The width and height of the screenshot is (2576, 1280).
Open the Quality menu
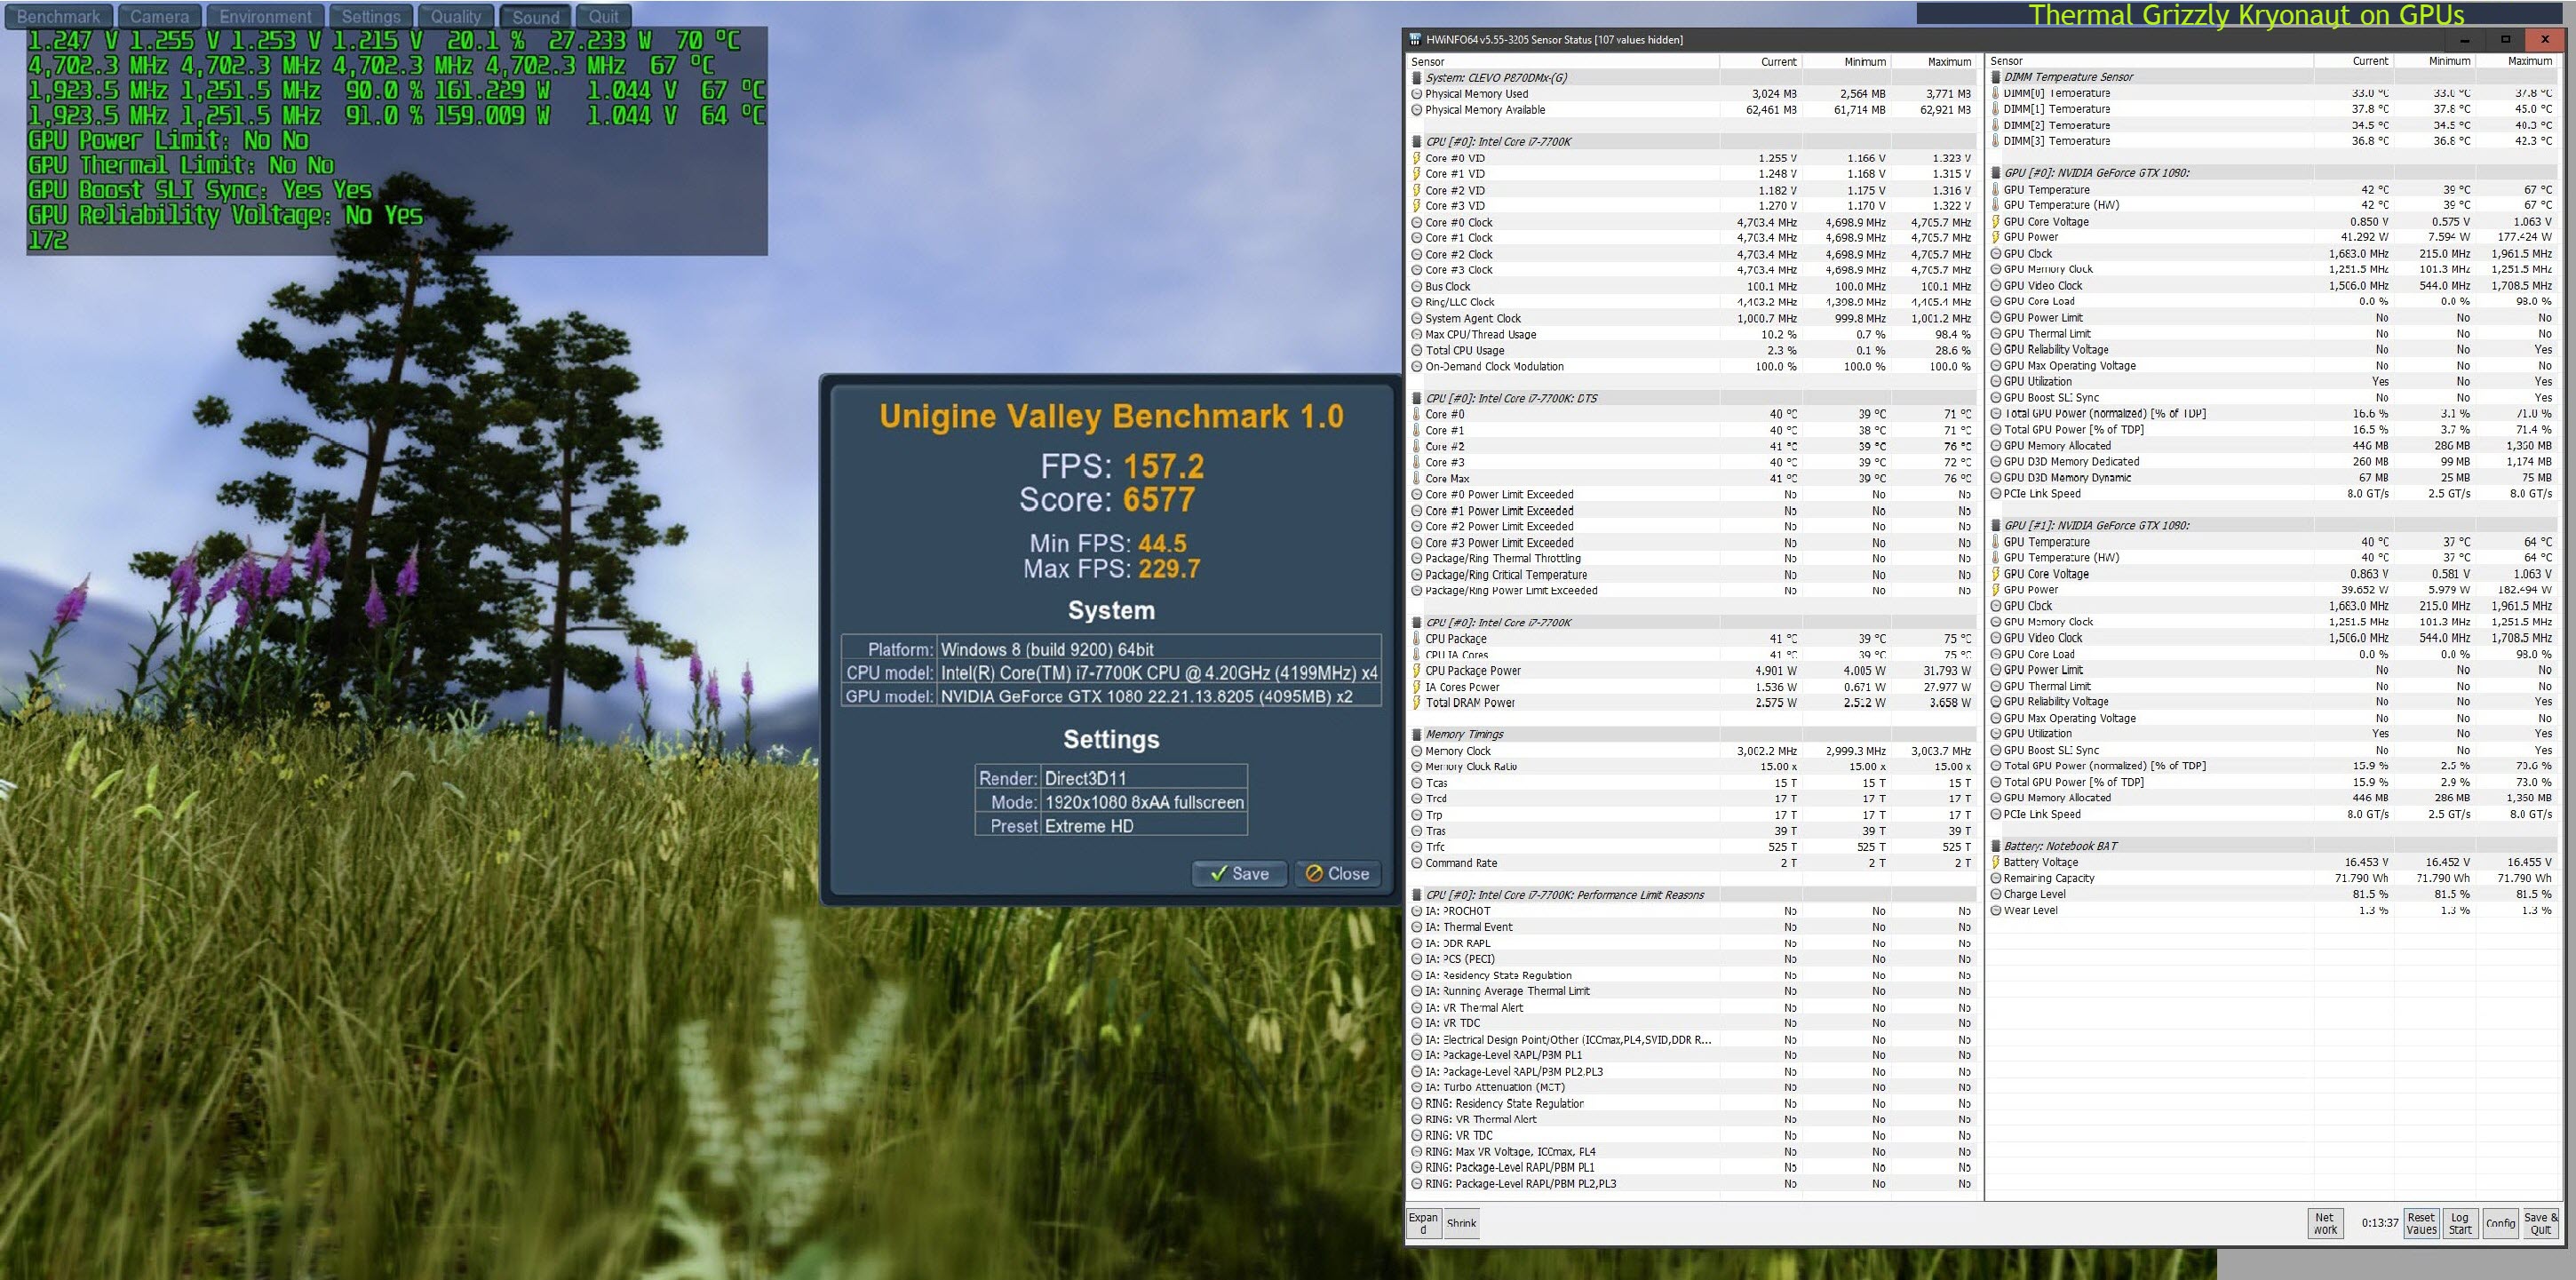(x=455, y=16)
